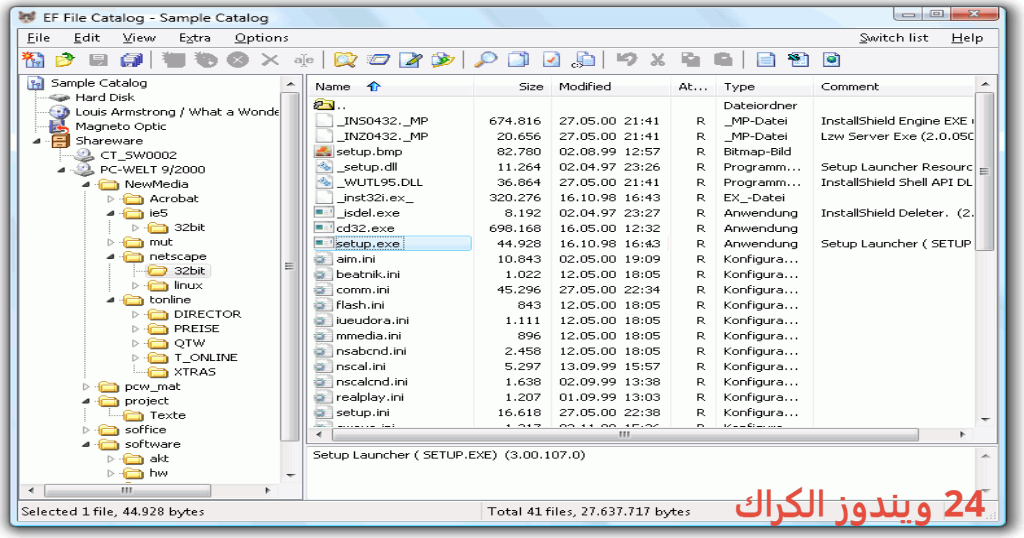Click the single-disk Save icon
Image resolution: width=1024 pixels, height=538 pixels.
[x=99, y=60]
